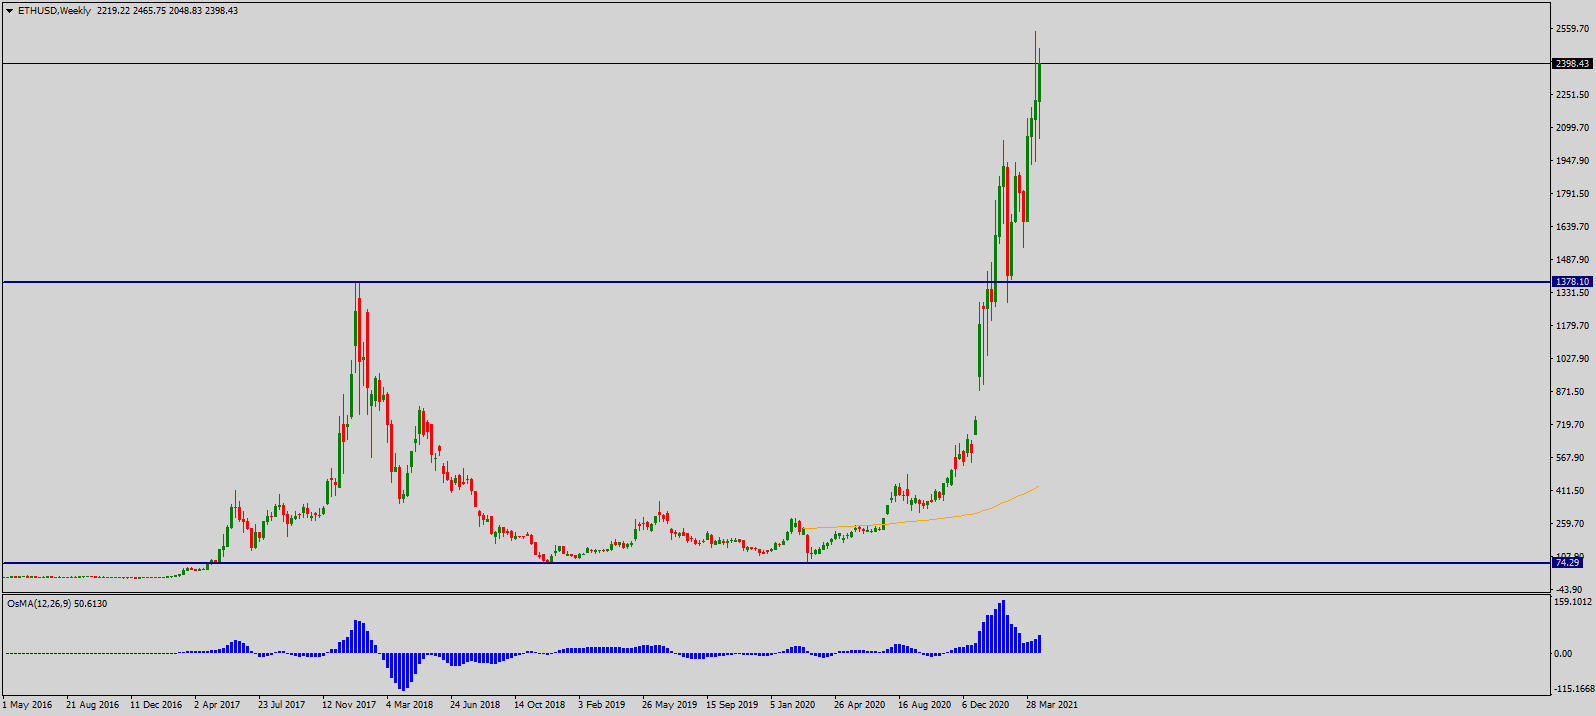Click the 28 Mar 2021 date label
The height and width of the screenshot is (716, 1596).
(1052, 705)
